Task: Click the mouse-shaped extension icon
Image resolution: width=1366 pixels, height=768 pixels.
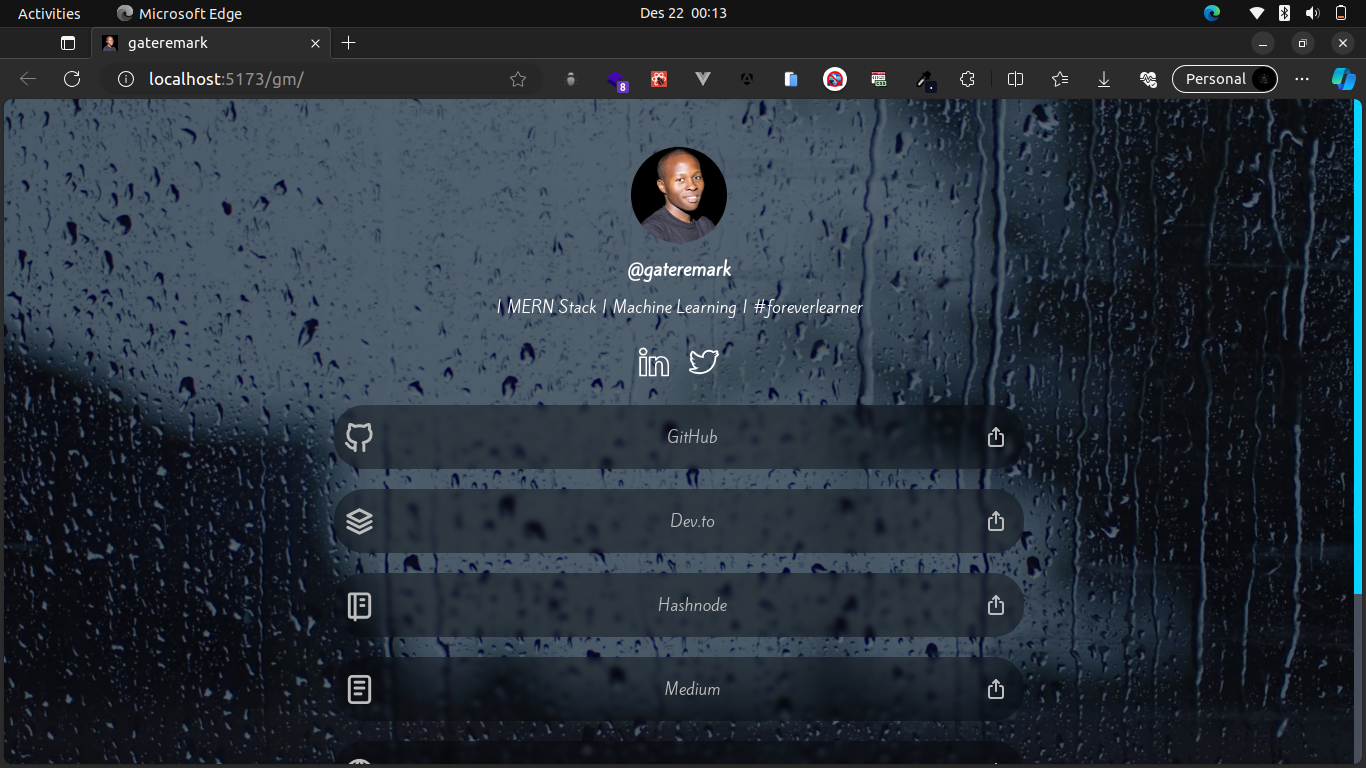Action: pos(571,79)
